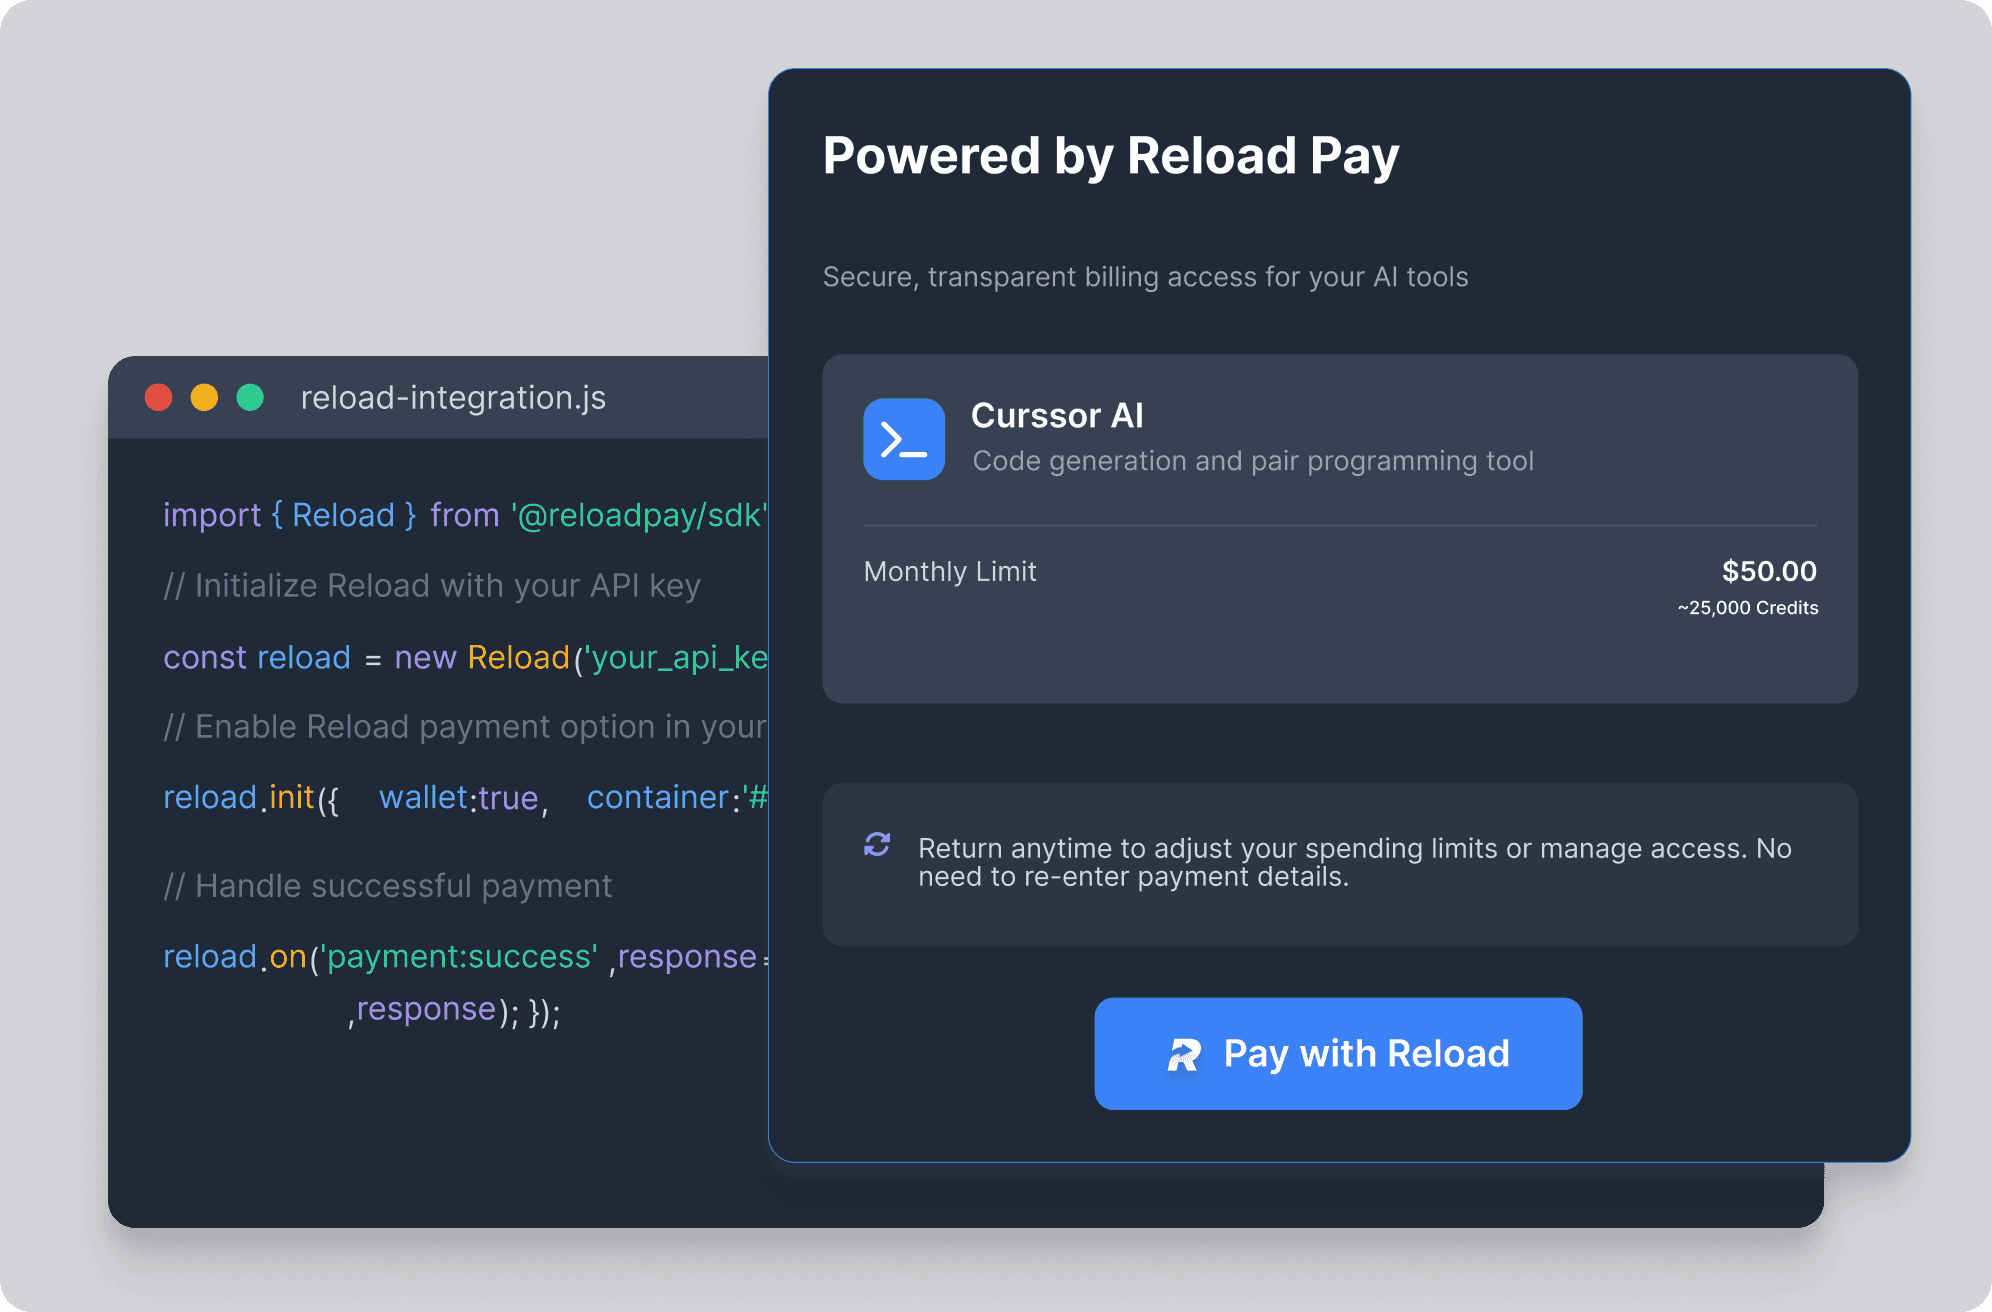Viewport: 1992px width, 1312px height.
Task: Click the 'Return anytime to adjust' notice text
Action: pyautogui.click(x=1355, y=862)
